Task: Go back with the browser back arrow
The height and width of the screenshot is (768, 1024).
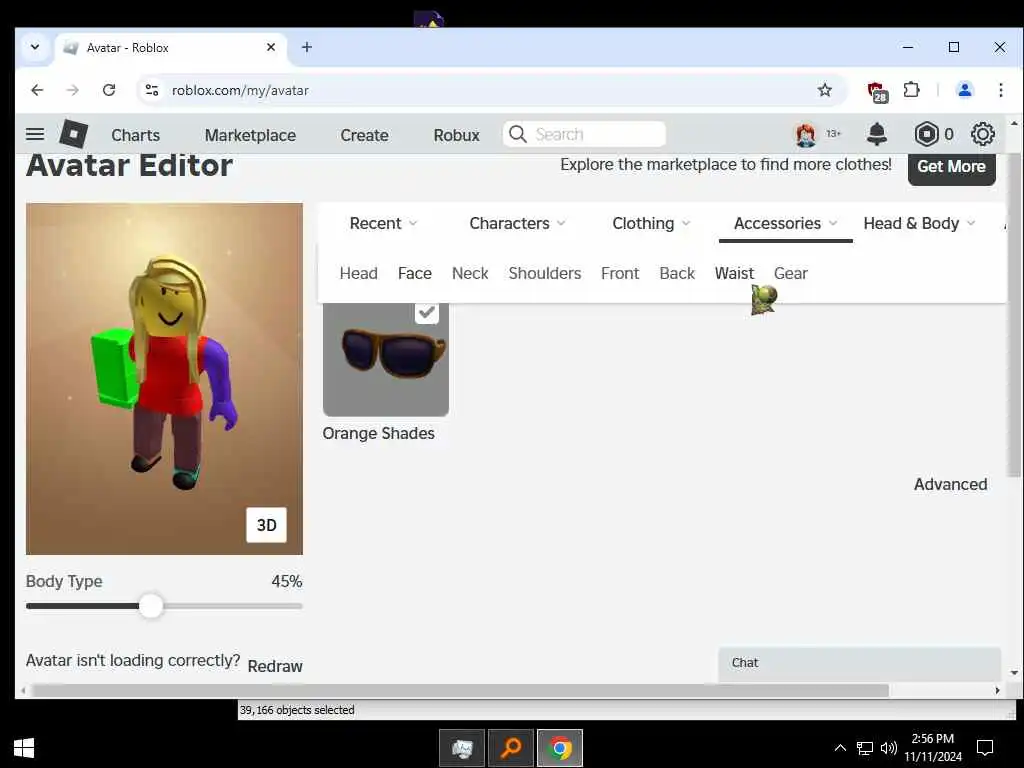Action: pyautogui.click(x=37, y=90)
